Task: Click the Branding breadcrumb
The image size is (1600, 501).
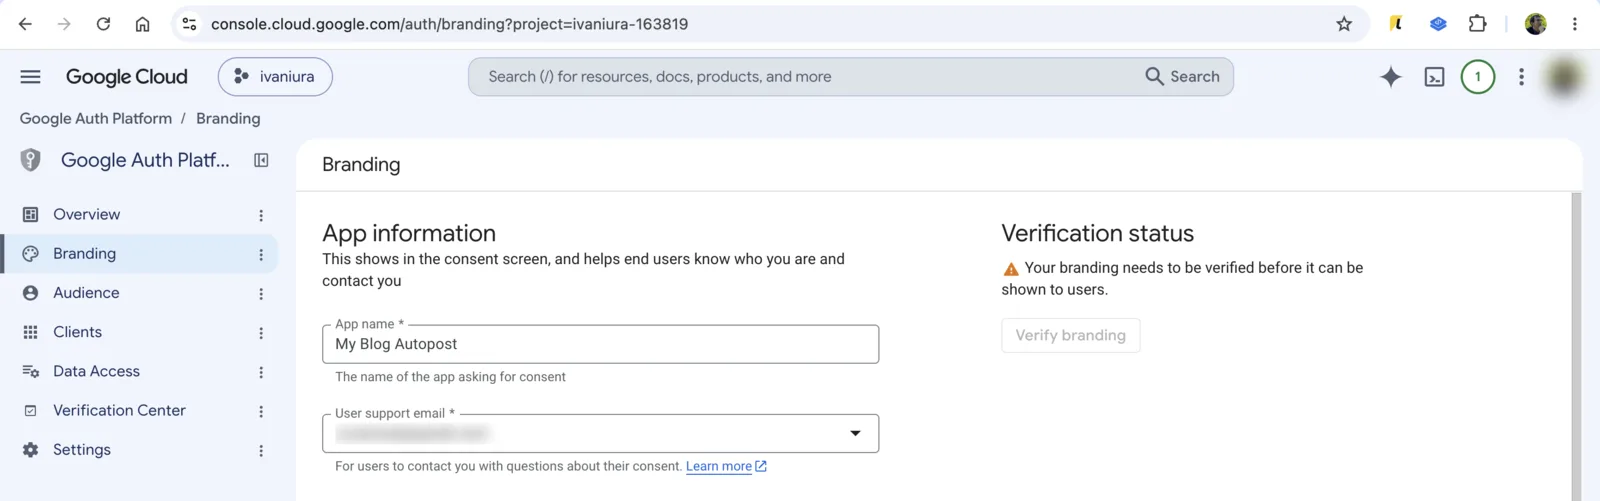Action: 228,118
